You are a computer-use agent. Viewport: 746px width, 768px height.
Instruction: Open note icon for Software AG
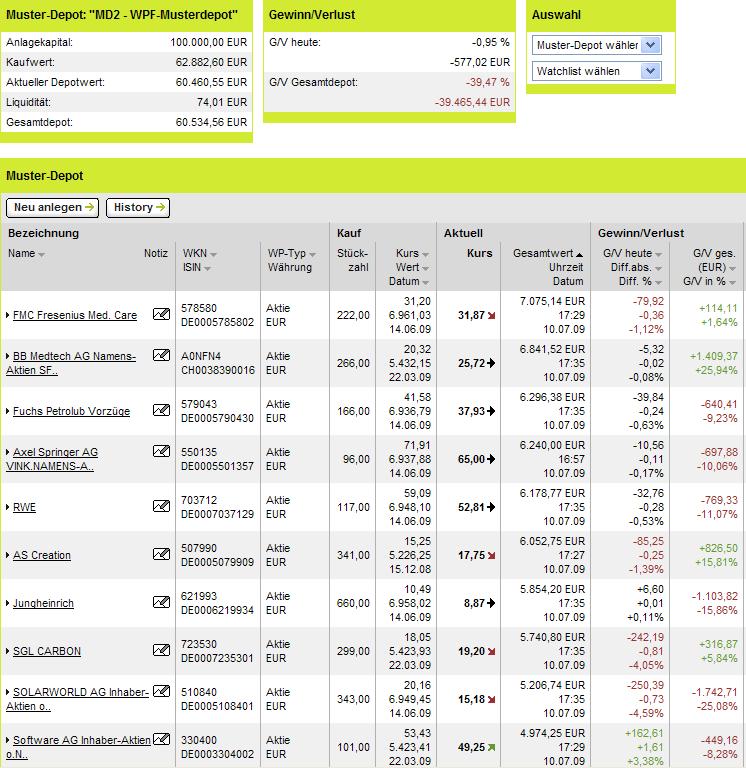point(161,739)
